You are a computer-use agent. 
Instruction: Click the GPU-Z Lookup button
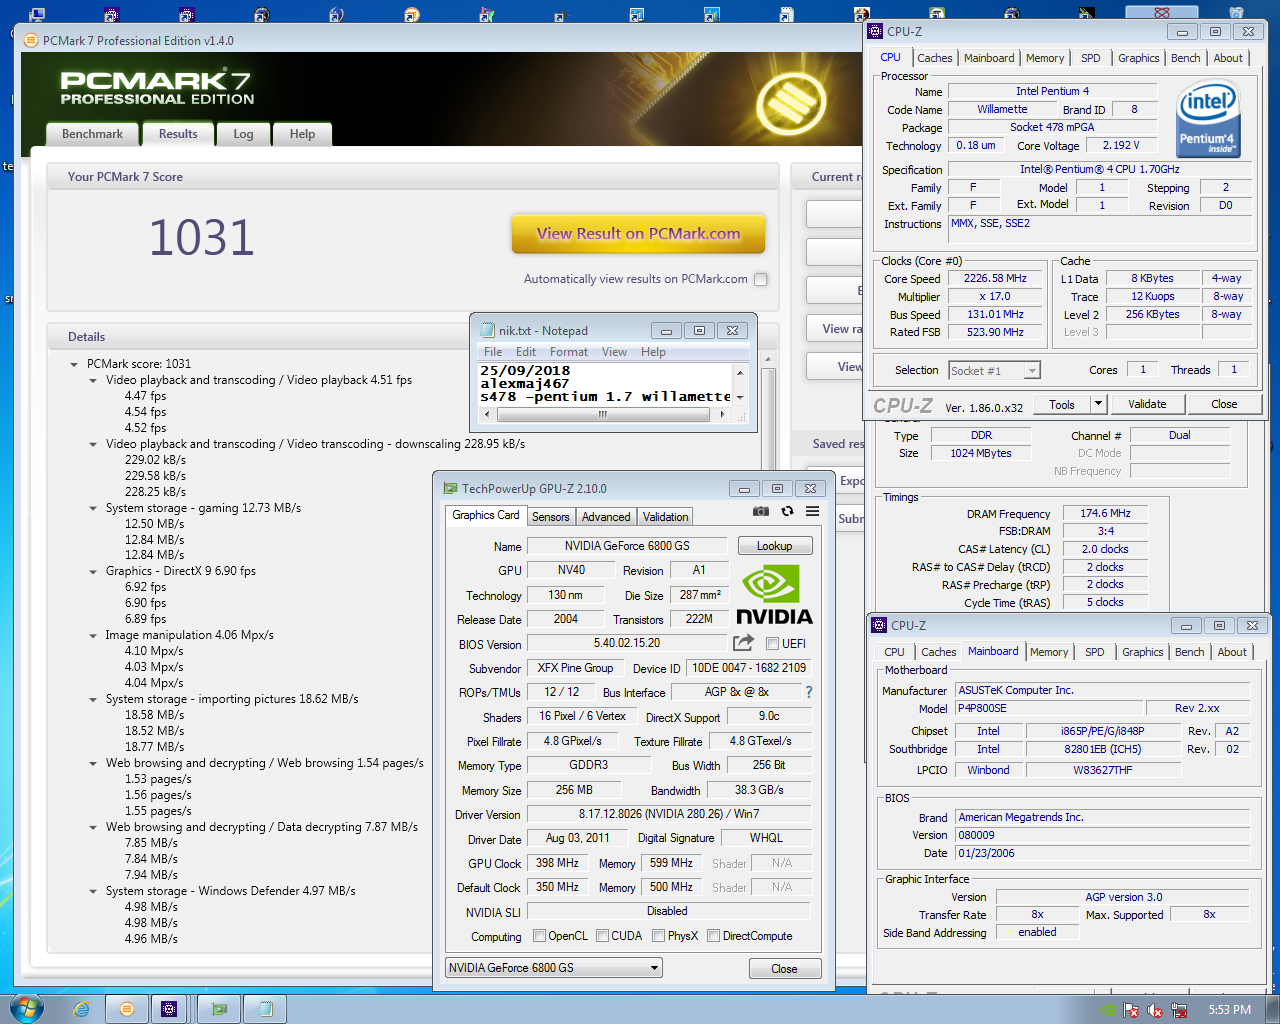pyautogui.click(x=775, y=546)
